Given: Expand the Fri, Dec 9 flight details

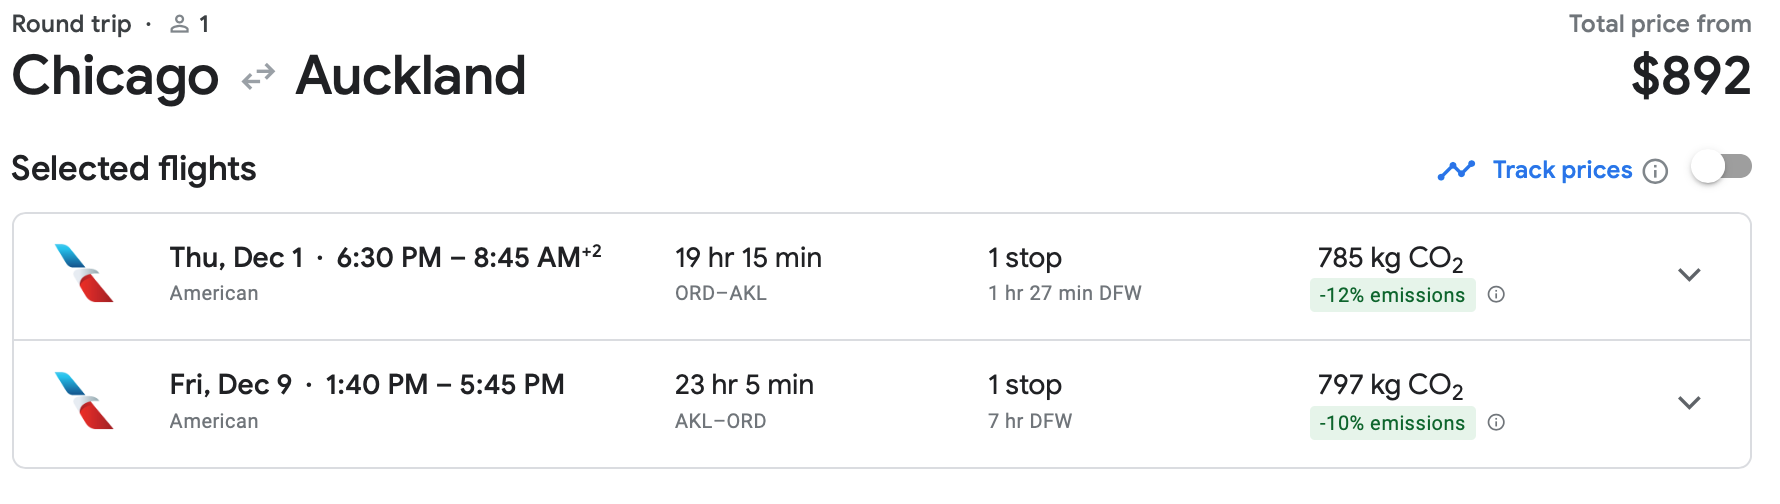Looking at the screenshot, I should [1689, 403].
